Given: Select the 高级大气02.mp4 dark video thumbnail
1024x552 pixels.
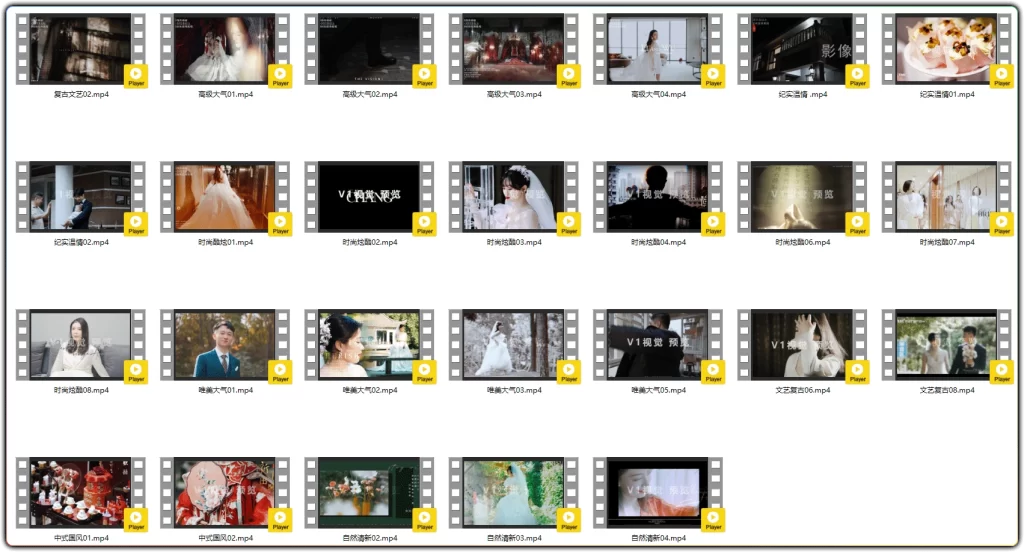Looking at the screenshot, I should tap(369, 49).
